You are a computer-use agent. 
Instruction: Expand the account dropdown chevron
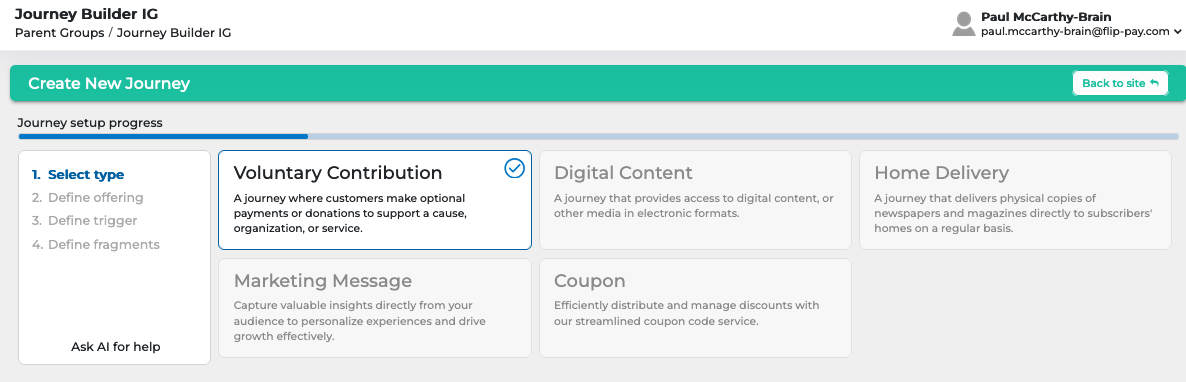point(1178,33)
